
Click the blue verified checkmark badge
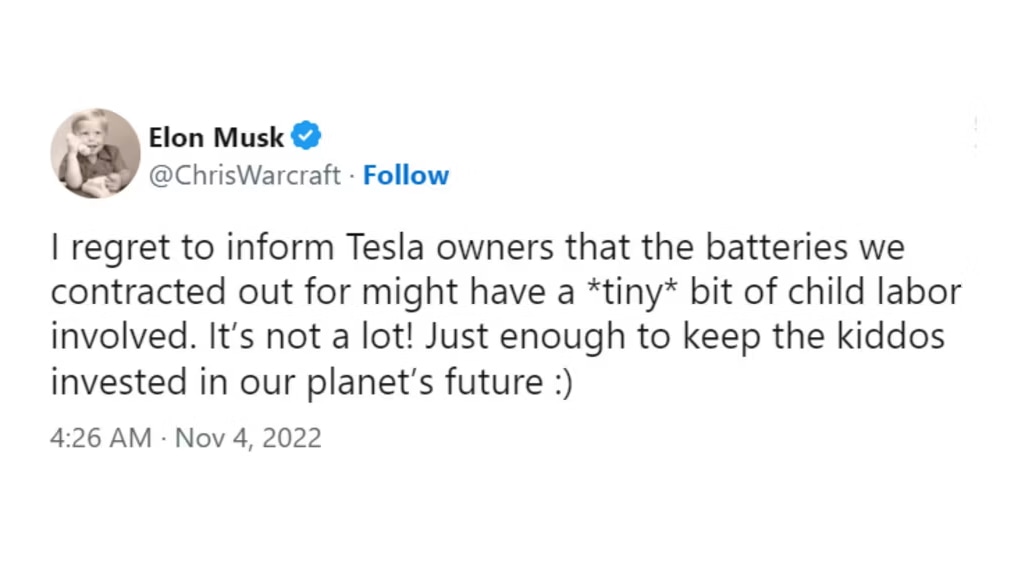point(306,136)
